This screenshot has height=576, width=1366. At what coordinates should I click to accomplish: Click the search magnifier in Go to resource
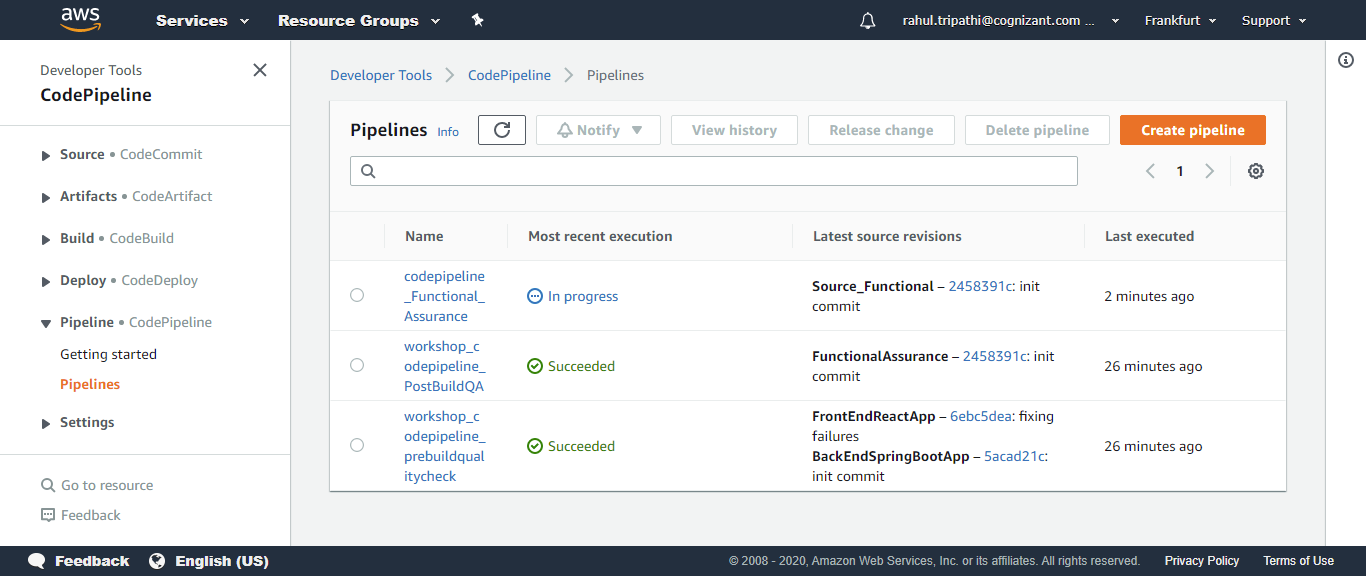(x=48, y=485)
